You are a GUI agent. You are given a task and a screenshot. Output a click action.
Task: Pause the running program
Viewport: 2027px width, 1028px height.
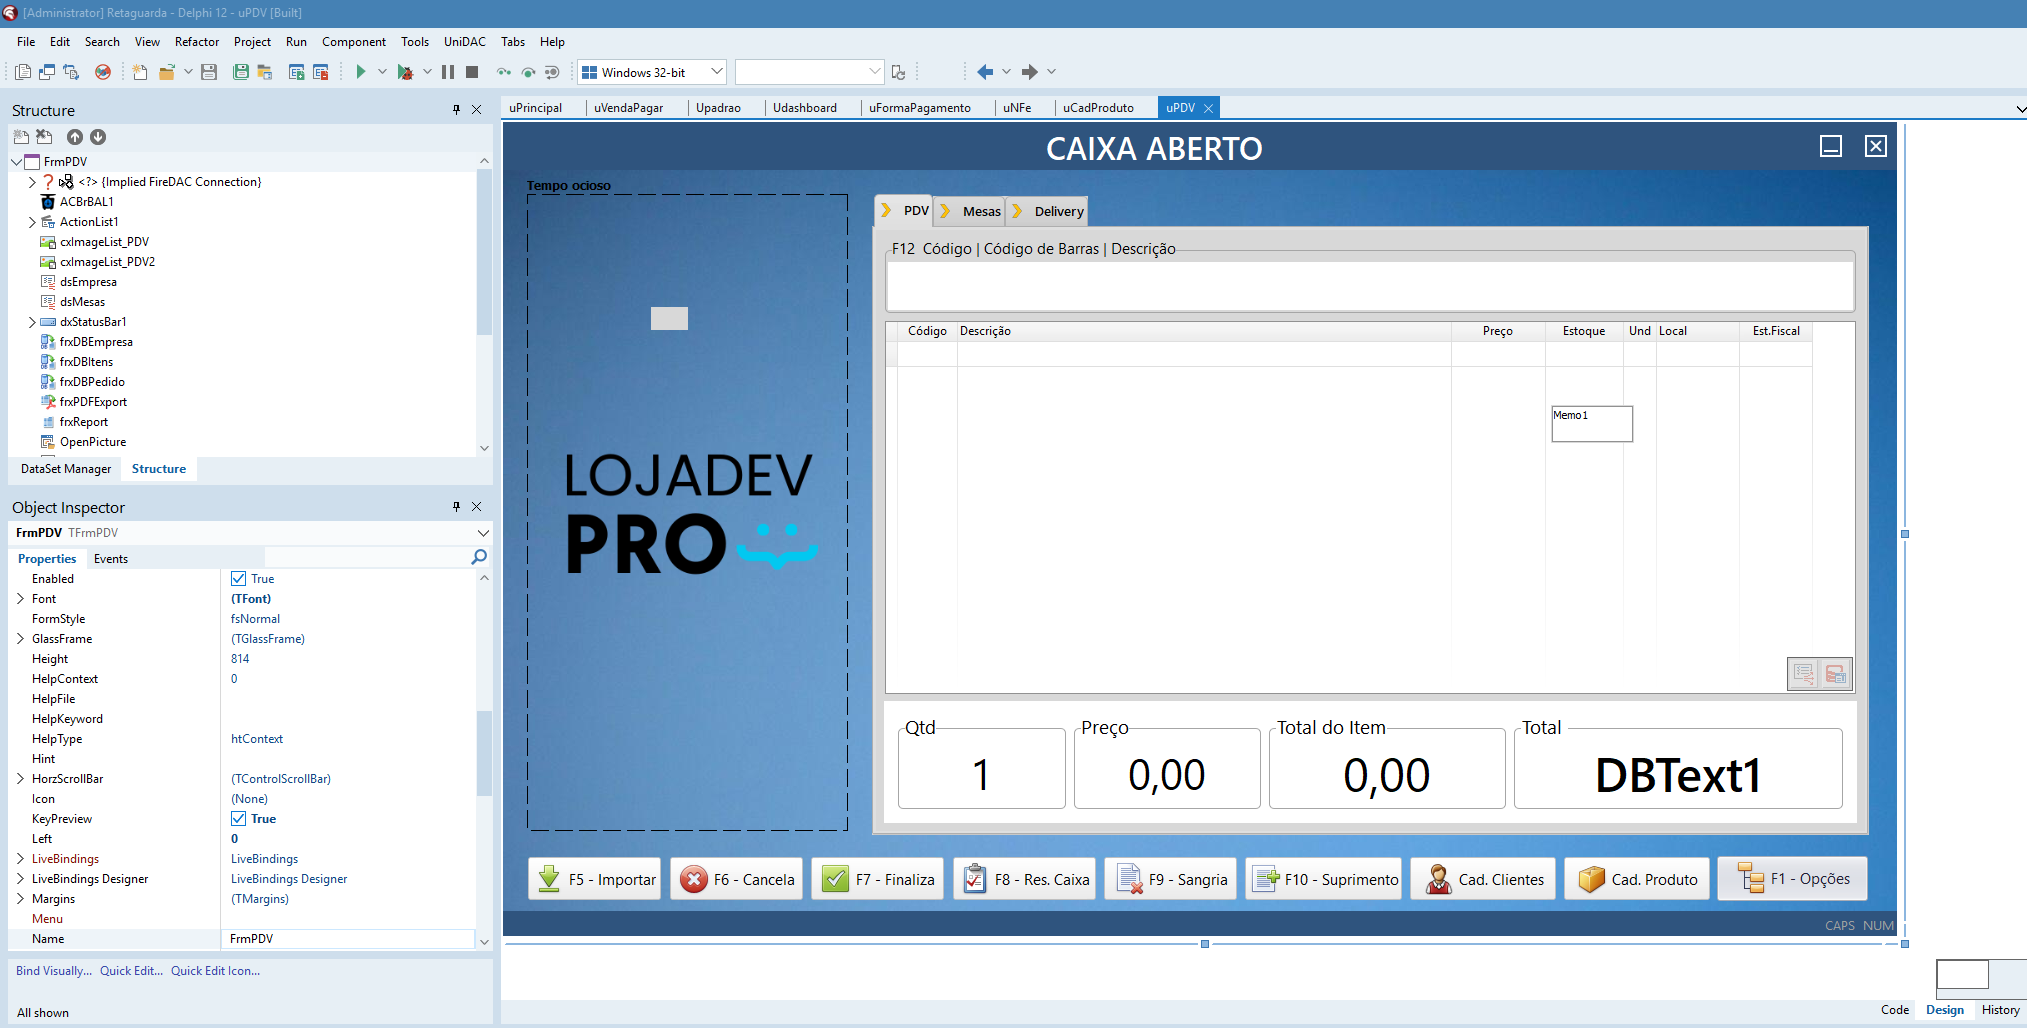coord(448,72)
